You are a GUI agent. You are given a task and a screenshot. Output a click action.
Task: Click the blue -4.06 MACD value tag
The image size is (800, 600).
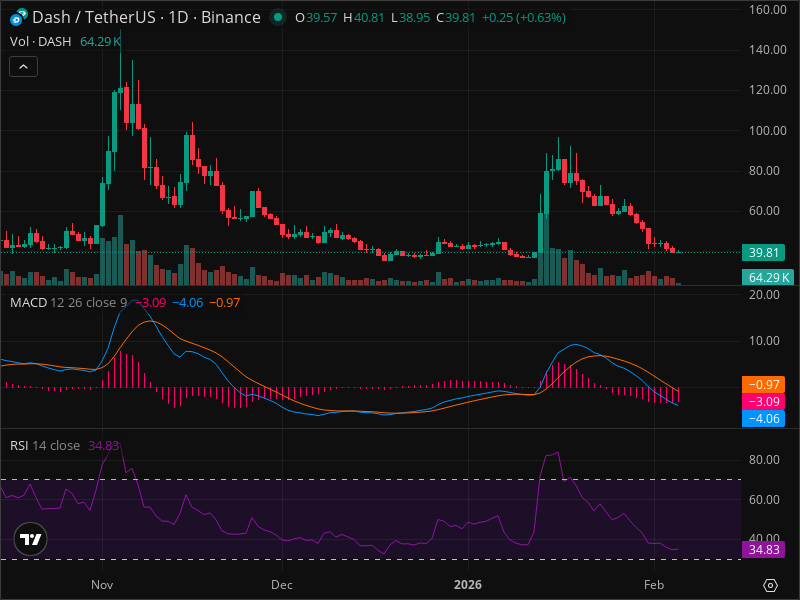pyautogui.click(x=763, y=419)
